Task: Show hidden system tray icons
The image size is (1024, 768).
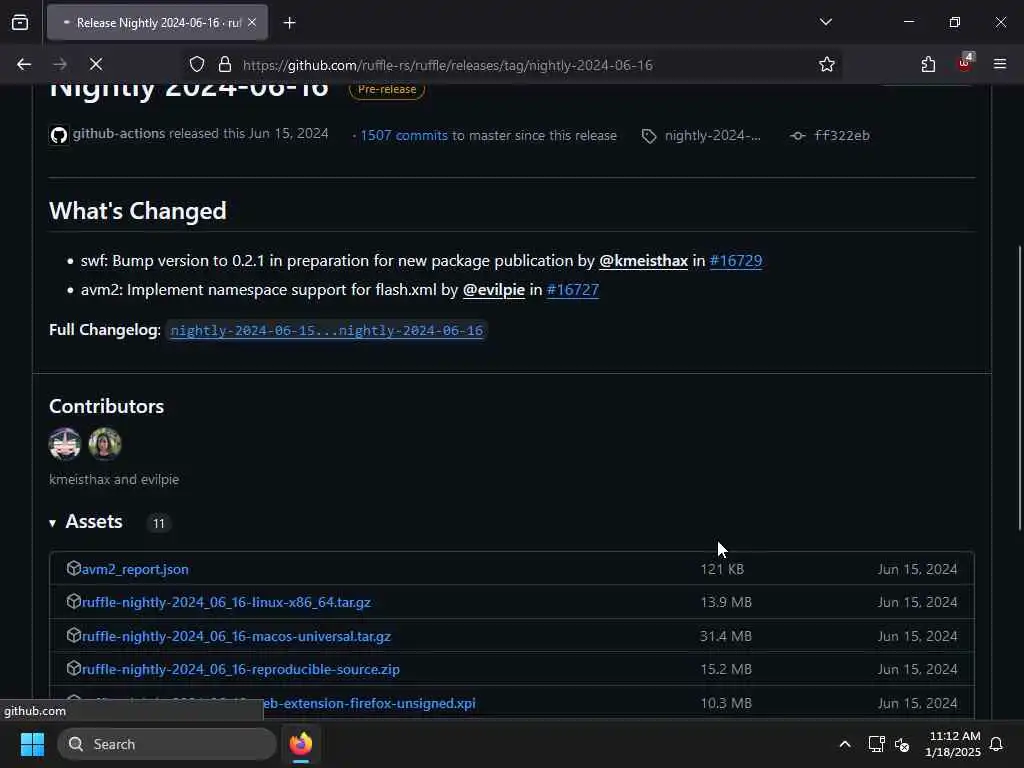Action: (844, 744)
